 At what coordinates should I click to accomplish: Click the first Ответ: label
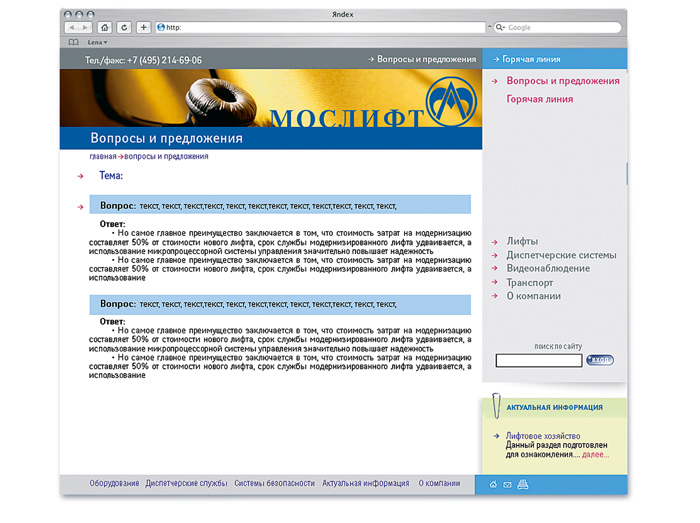tap(112, 224)
